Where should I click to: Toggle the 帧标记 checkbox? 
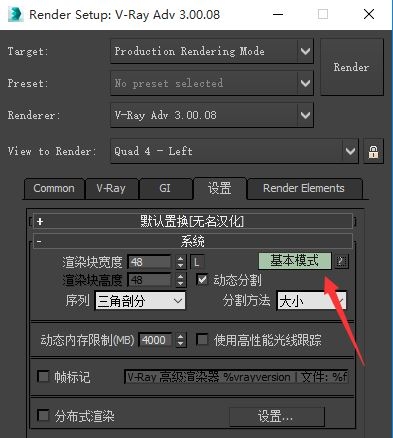pos(43,377)
